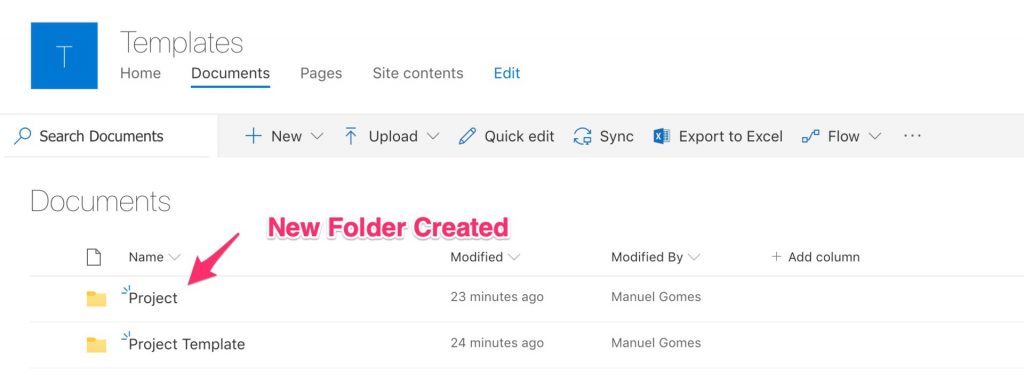
Task: Select the Project folder icon
Action: [x=96, y=299]
